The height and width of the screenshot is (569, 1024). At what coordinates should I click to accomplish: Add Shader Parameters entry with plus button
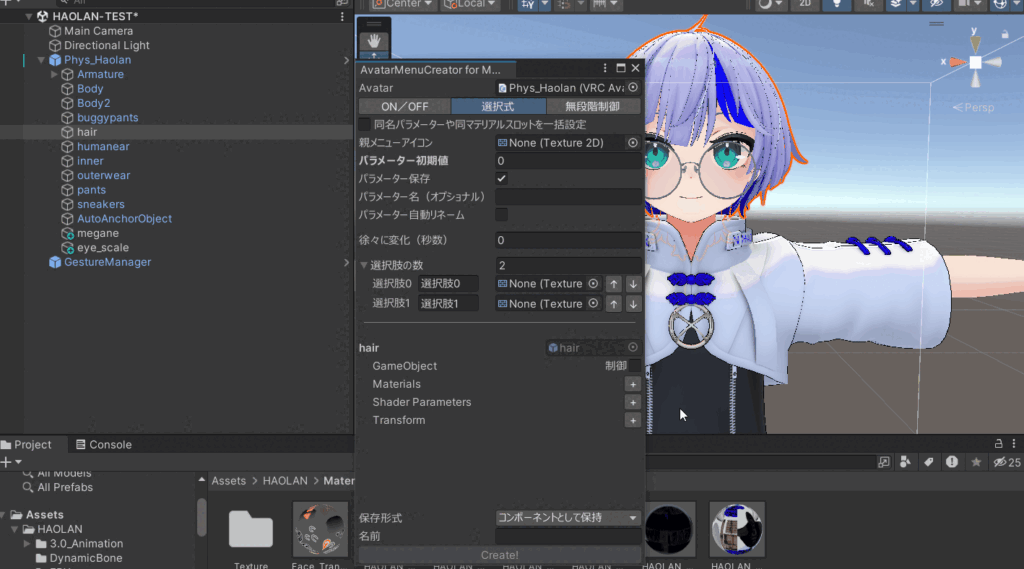point(633,402)
